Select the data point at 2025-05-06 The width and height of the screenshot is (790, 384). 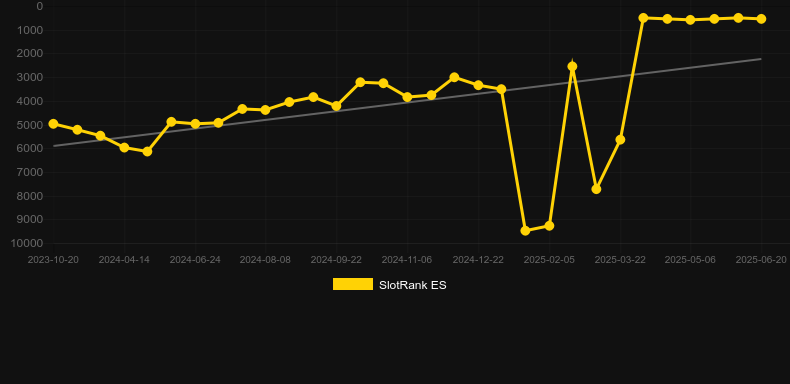click(x=691, y=20)
